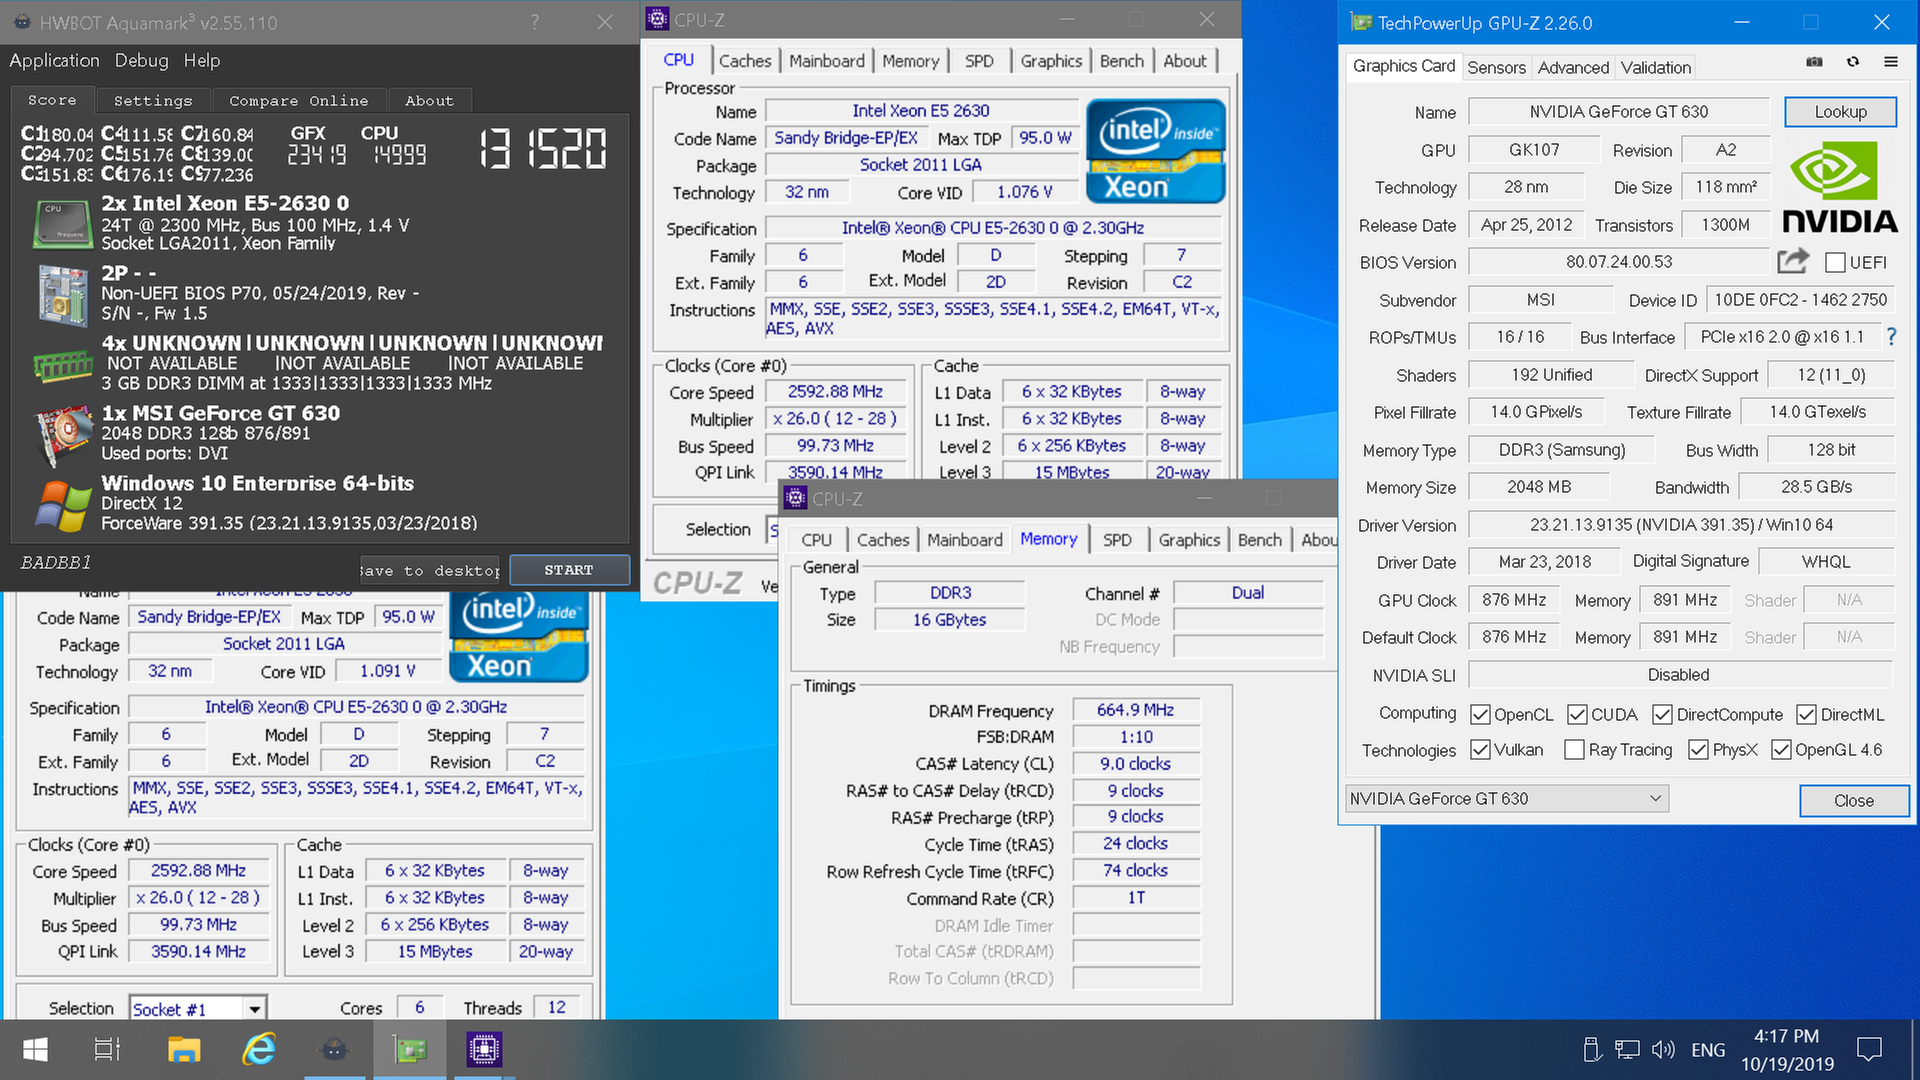Viewport: 1920px width, 1080px height.
Task: Click the START button in Aquamark
Action: (x=569, y=570)
